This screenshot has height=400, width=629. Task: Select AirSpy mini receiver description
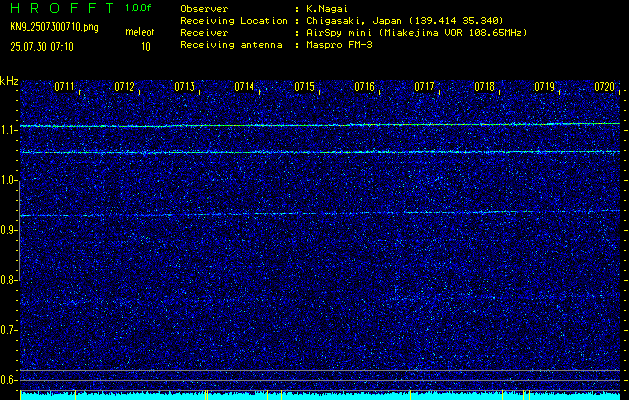point(416,33)
